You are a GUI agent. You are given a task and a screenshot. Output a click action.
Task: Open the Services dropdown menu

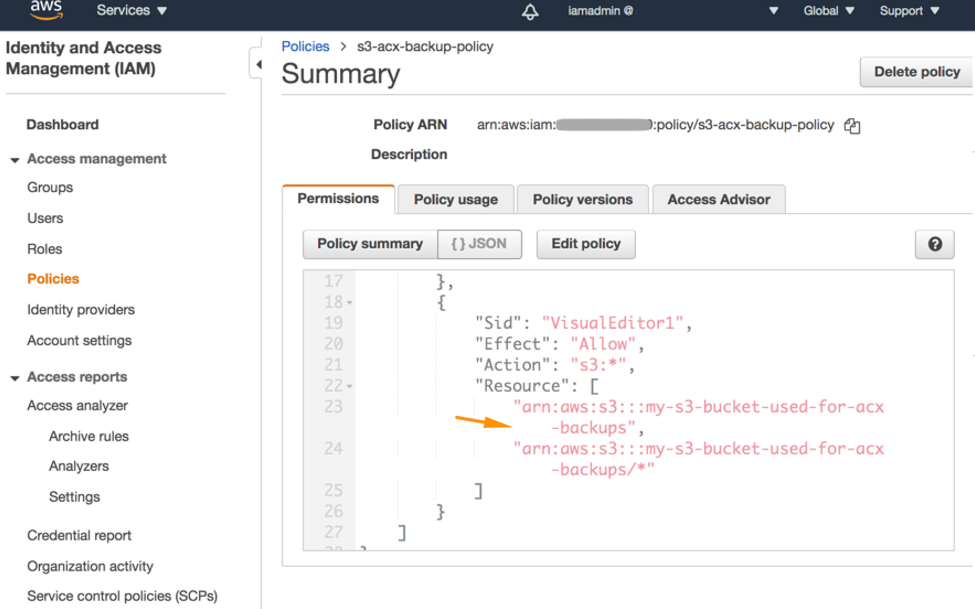(x=132, y=11)
